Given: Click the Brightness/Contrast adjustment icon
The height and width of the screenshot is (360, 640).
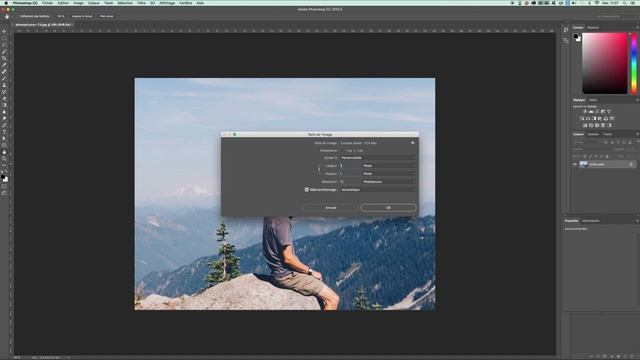Looking at the screenshot, I should click(585, 111).
